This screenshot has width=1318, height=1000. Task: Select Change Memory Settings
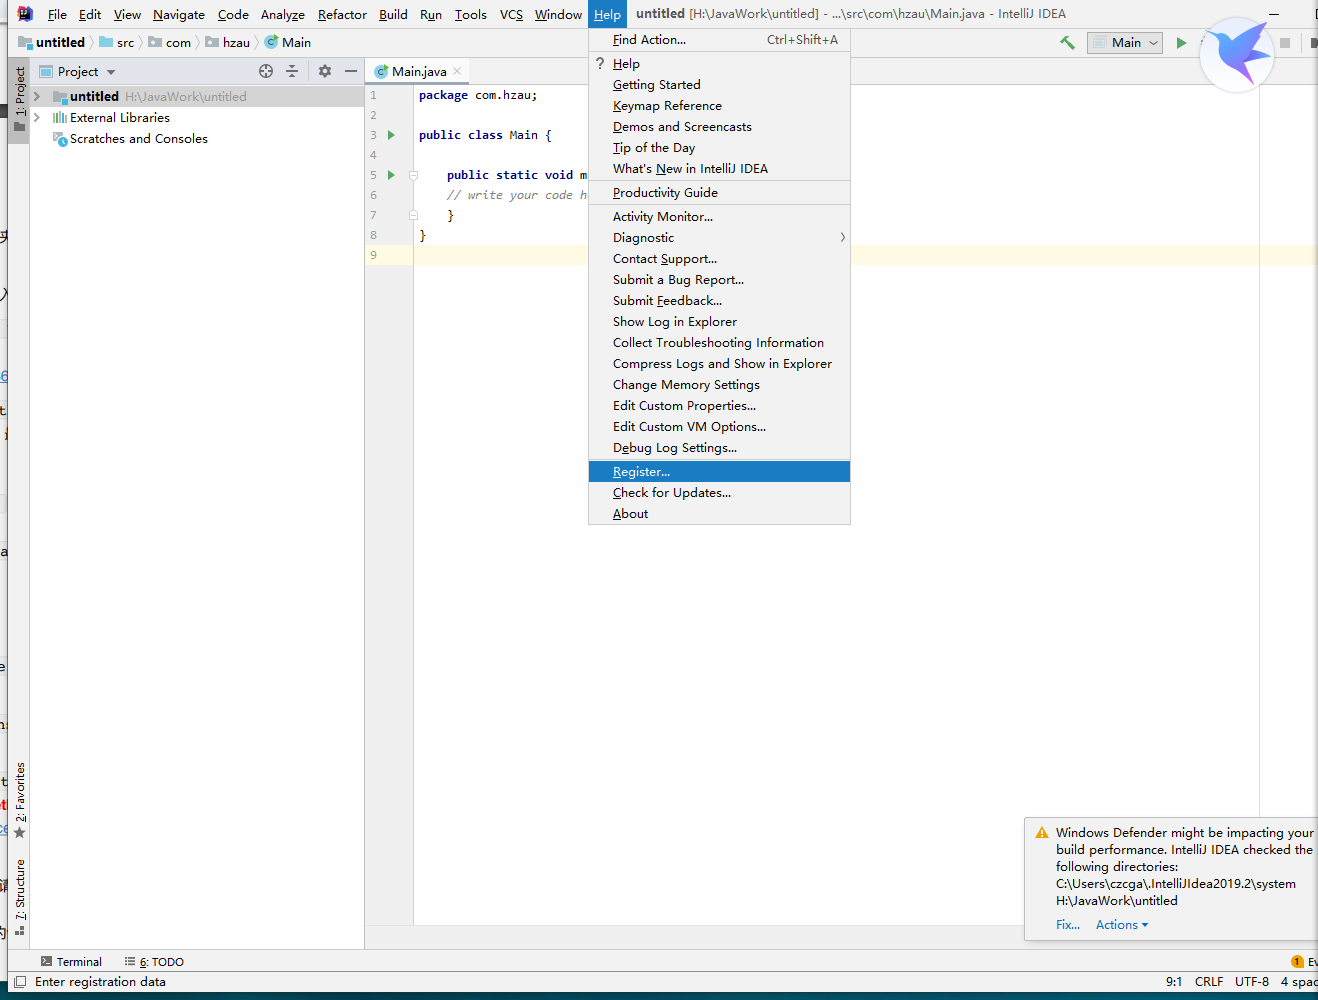(719, 385)
